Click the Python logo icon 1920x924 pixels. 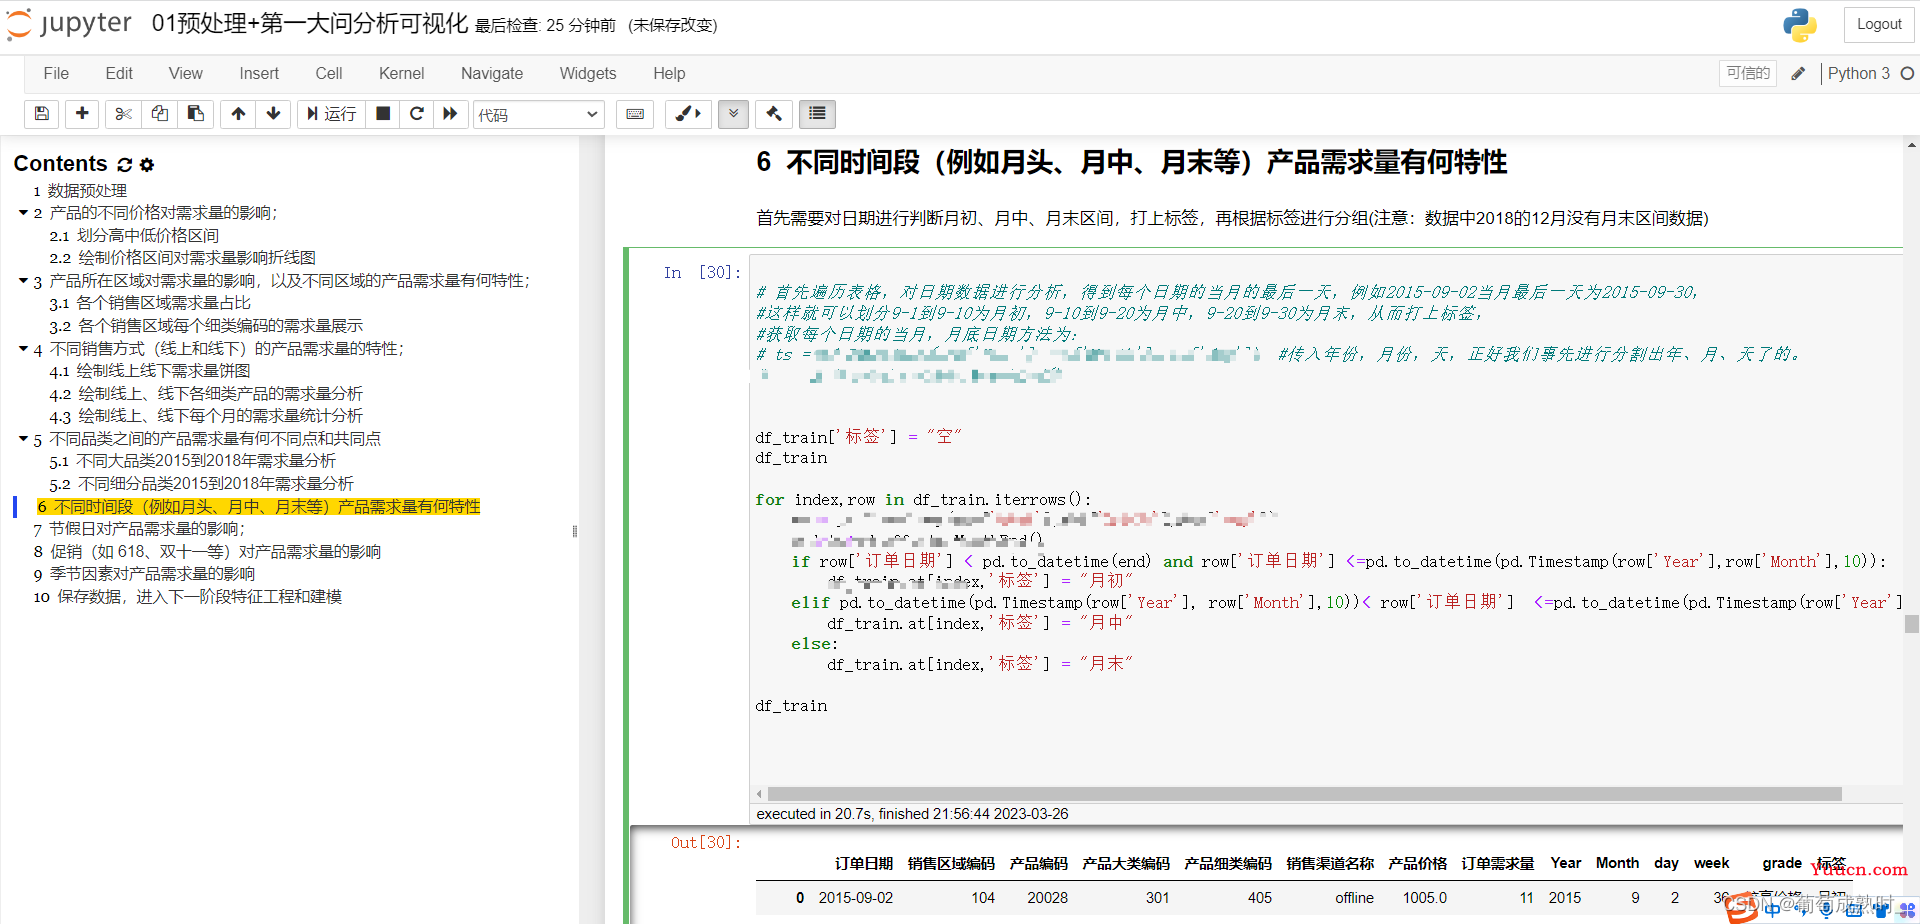(x=1799, y=25)
